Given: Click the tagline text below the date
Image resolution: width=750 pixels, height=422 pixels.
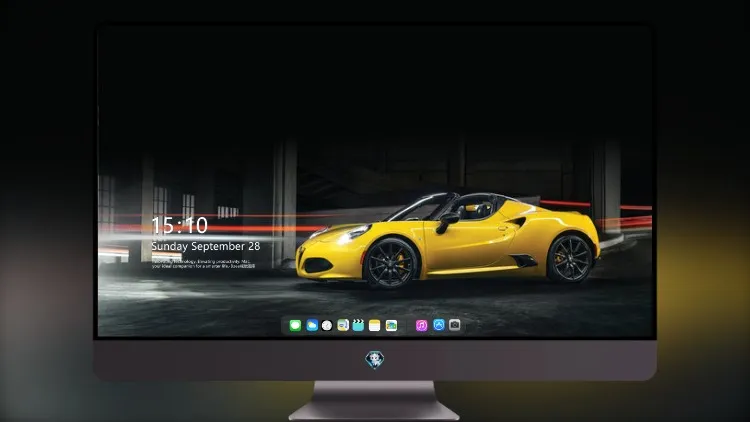Looking at the screenshot, I should pyautogui.click(x=203, y=264).
